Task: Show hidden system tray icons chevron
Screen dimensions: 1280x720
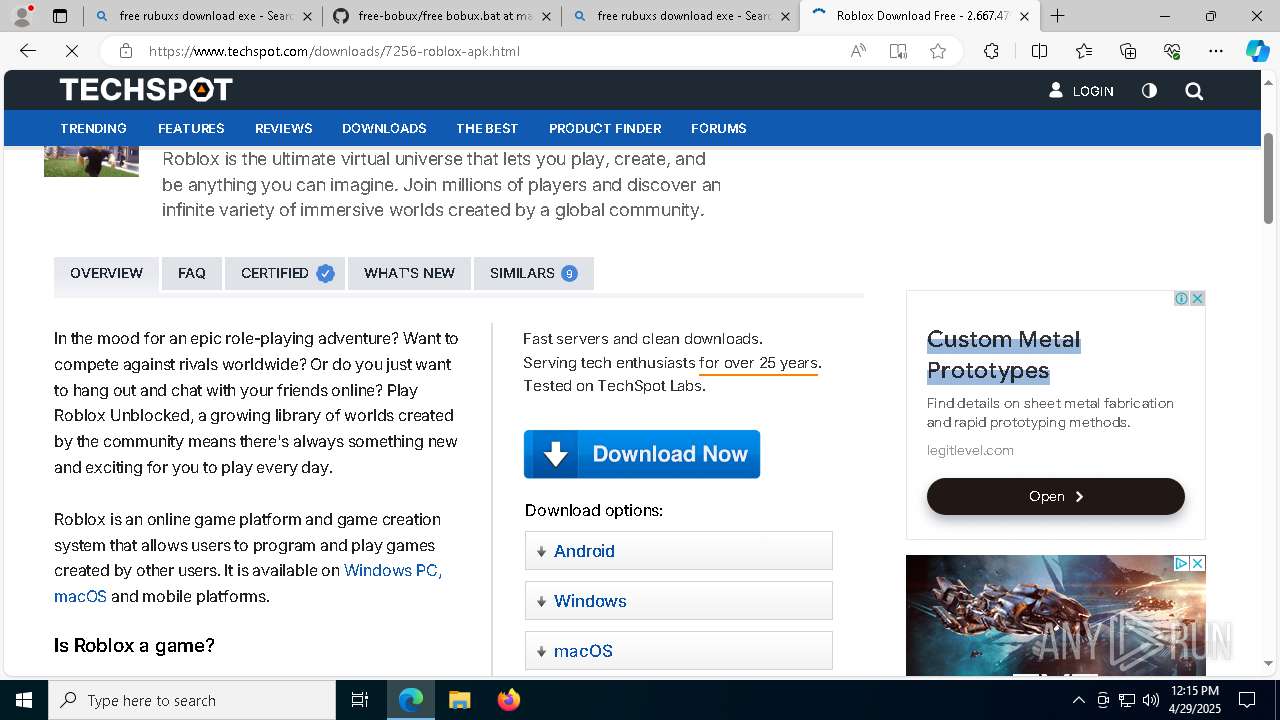Action: tap(1078, 700)
